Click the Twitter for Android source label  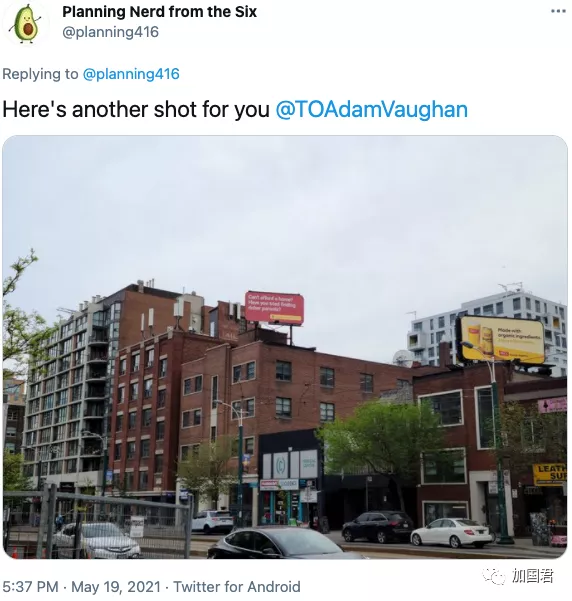tap(237, 587)
